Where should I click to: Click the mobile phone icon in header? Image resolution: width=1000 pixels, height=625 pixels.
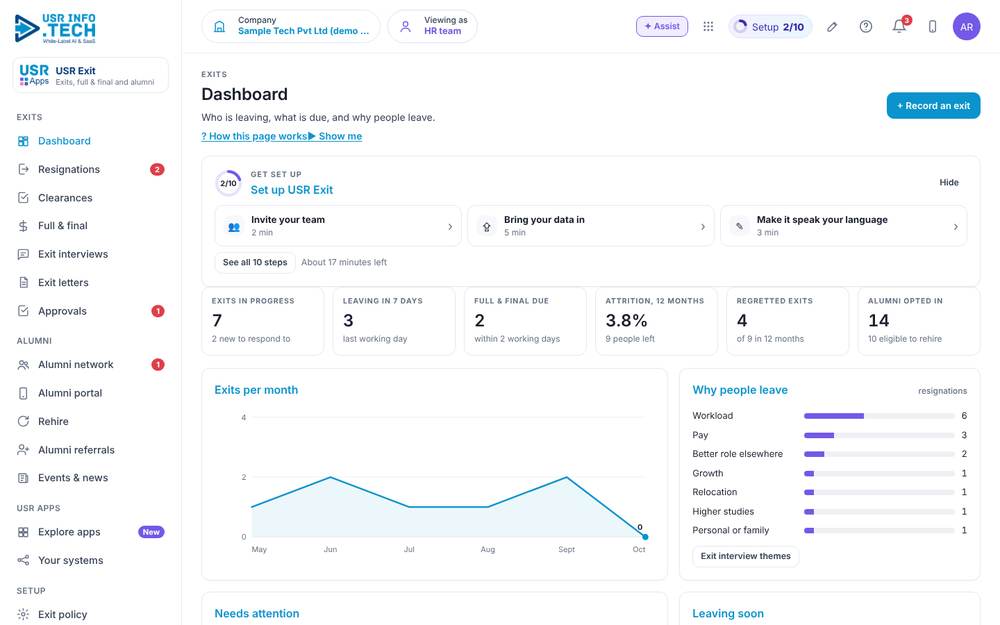pyautogui.click(x=932, y=27)
